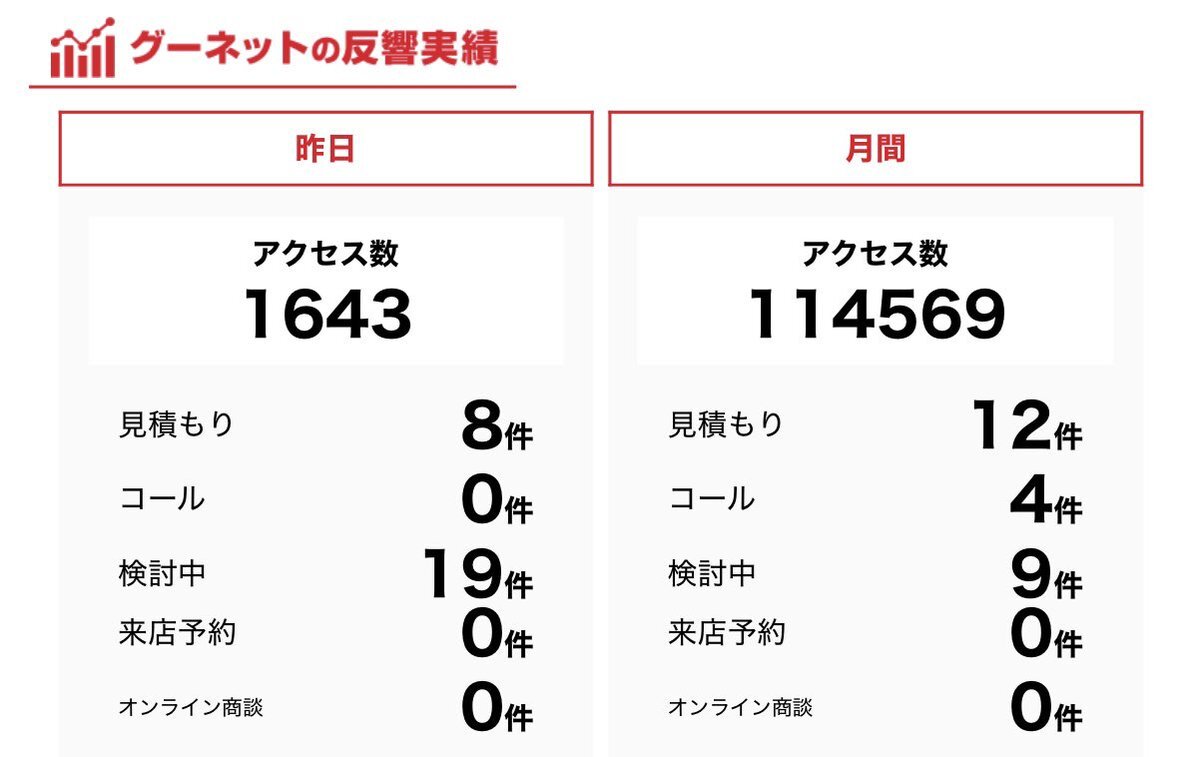Screen dimensions: 1200x757
Task: Select コール row under 昨日
Action: click(326, 498)
